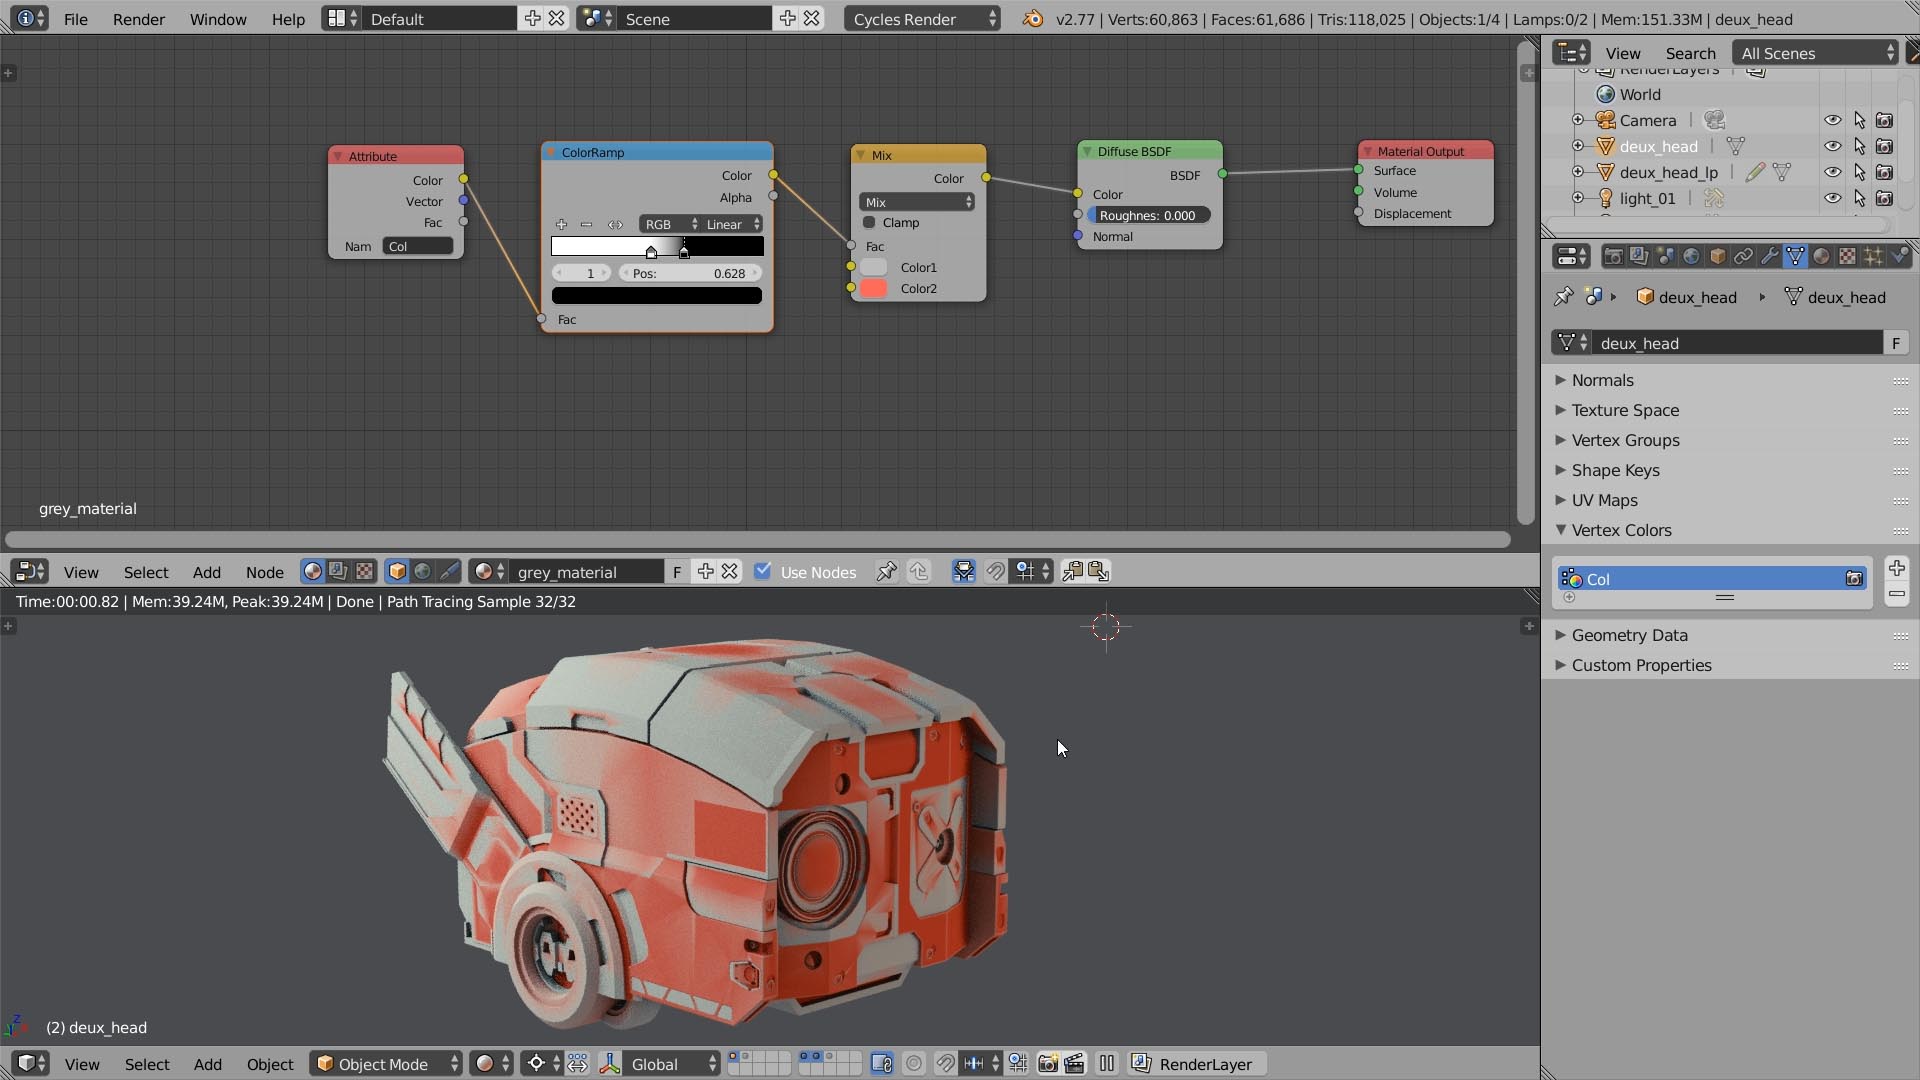
Task: Open the World properties tab
Action: coord(1691,257)
